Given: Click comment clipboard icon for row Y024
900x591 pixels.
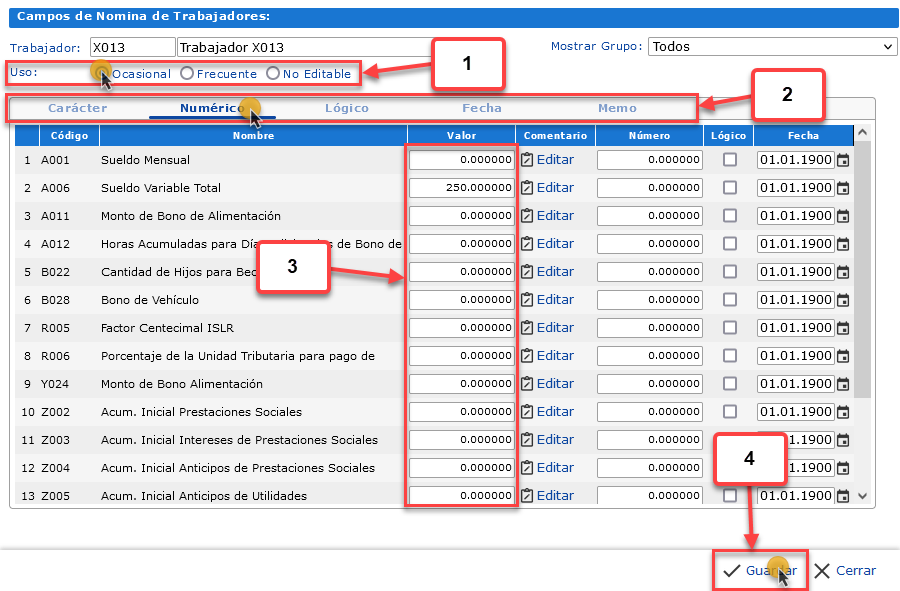Looking at the screenshot, I should (x=527, y=384).
